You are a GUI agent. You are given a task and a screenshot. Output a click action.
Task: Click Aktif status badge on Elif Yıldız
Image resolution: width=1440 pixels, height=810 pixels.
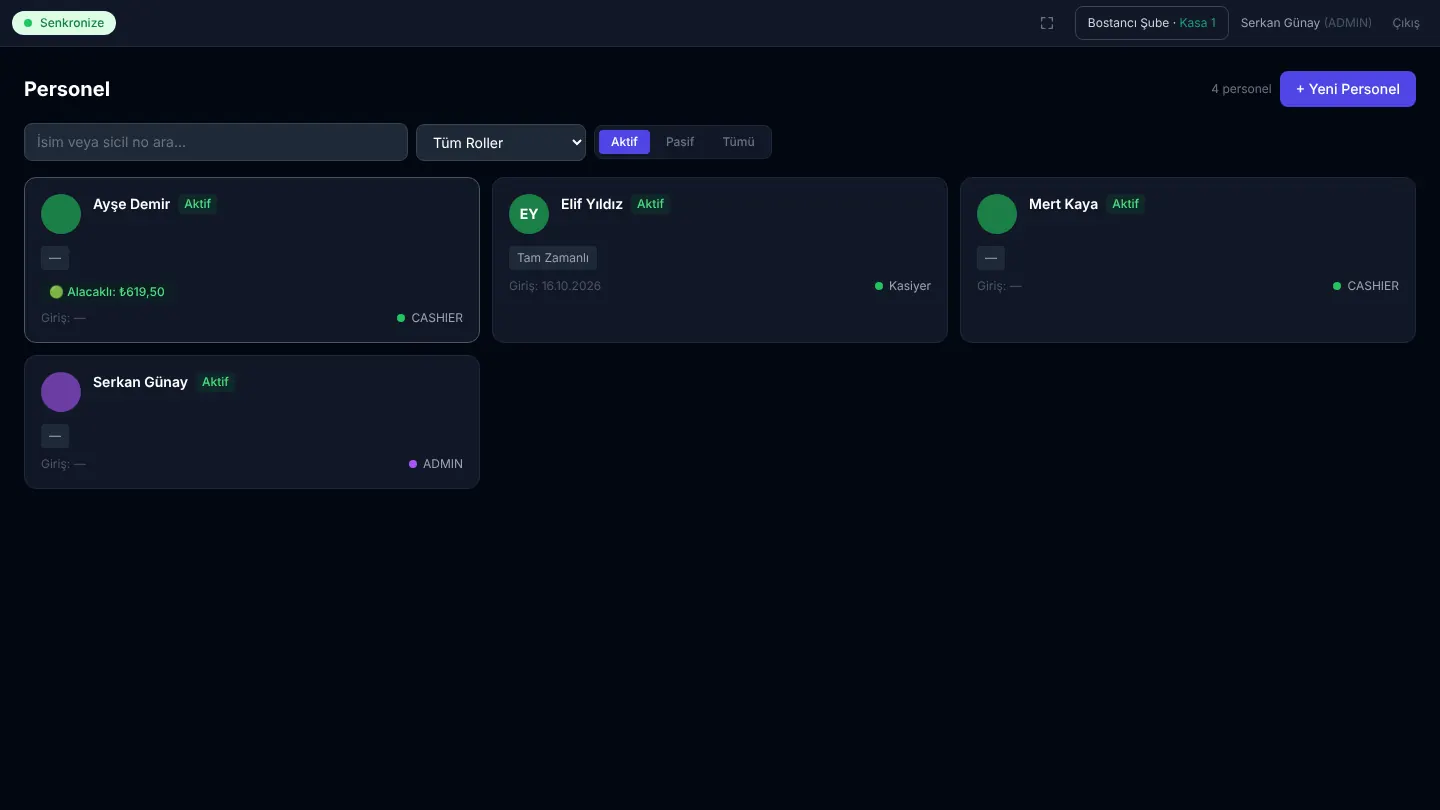[x=650, y=204]
